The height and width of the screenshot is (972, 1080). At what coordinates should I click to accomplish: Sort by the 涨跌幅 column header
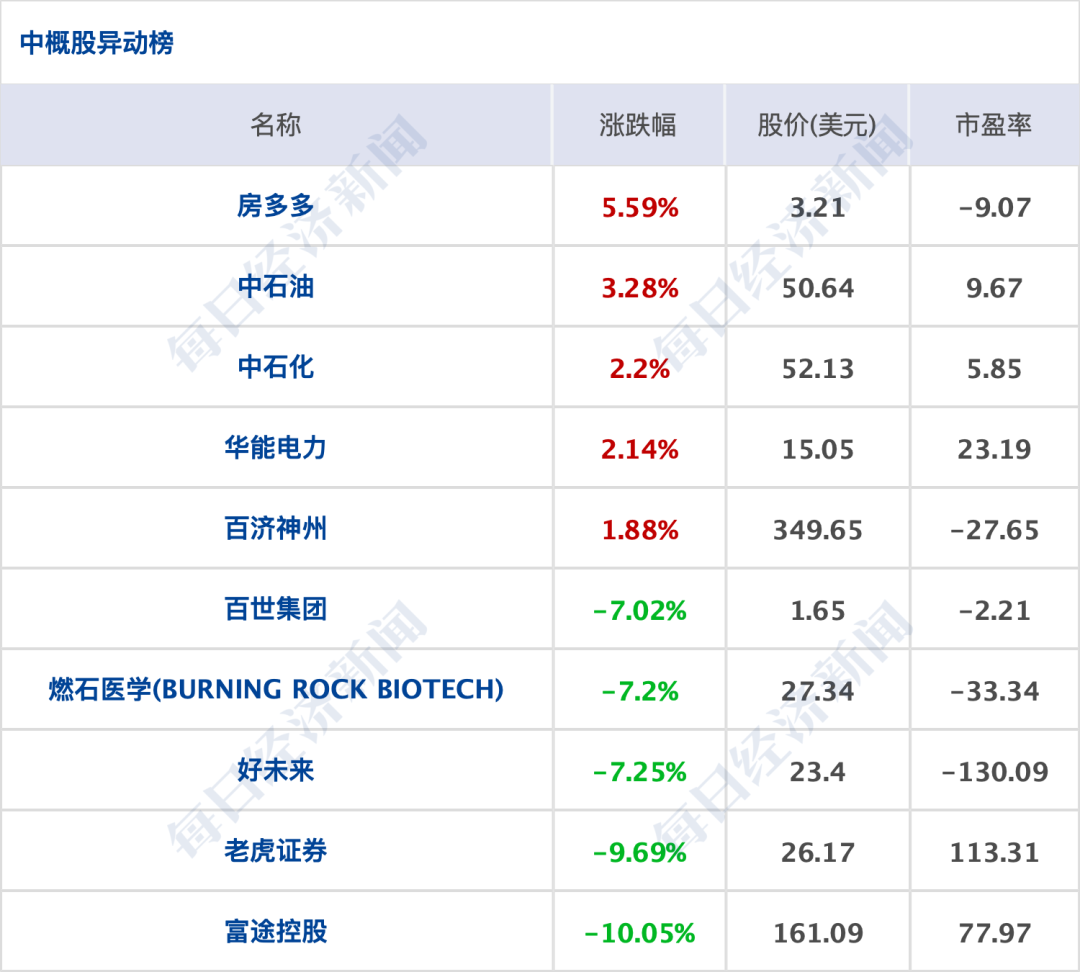point(638,125)
